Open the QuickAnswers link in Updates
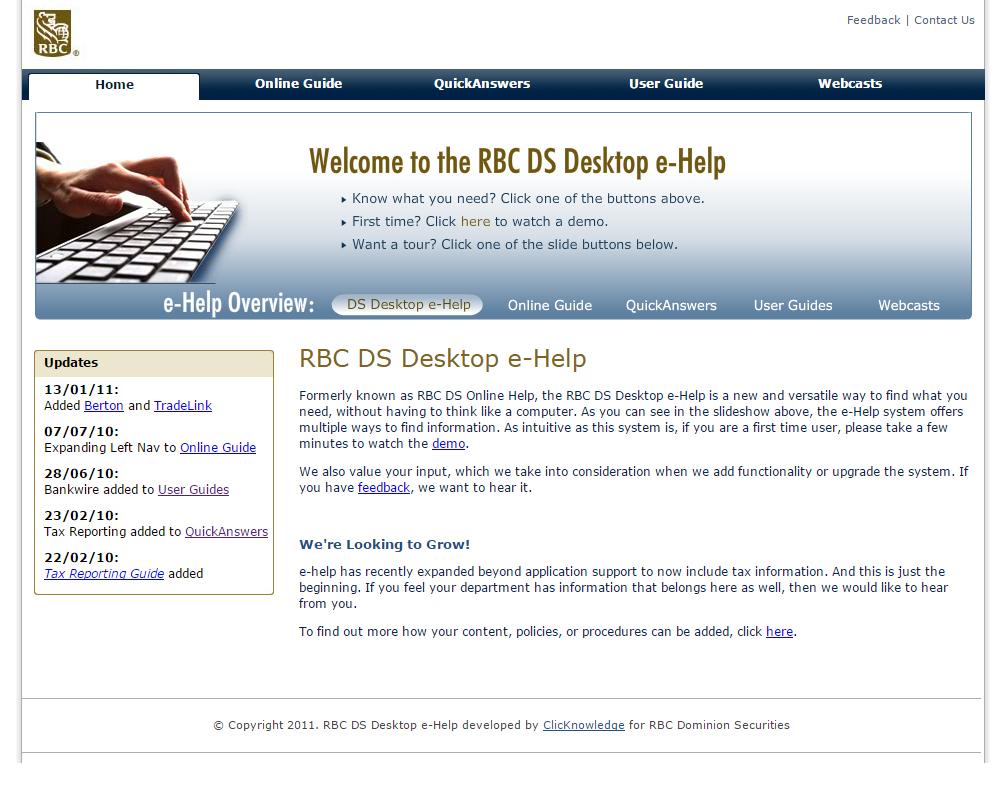The height and width of the screenshot is (799, 1007). click(226, 532)
